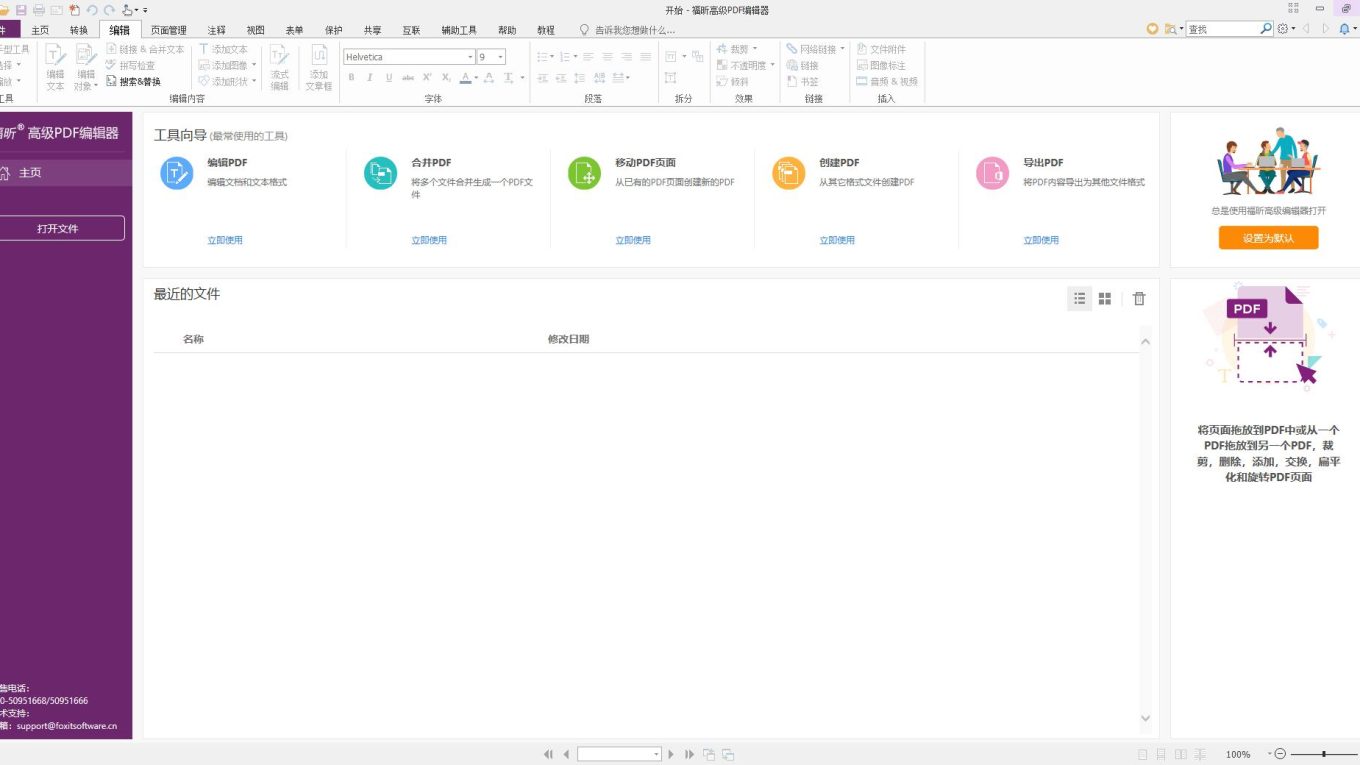1360x765 pixels.
Task: Click the Create PDF orange wizard icon
Action: click(x=789, y=173)
